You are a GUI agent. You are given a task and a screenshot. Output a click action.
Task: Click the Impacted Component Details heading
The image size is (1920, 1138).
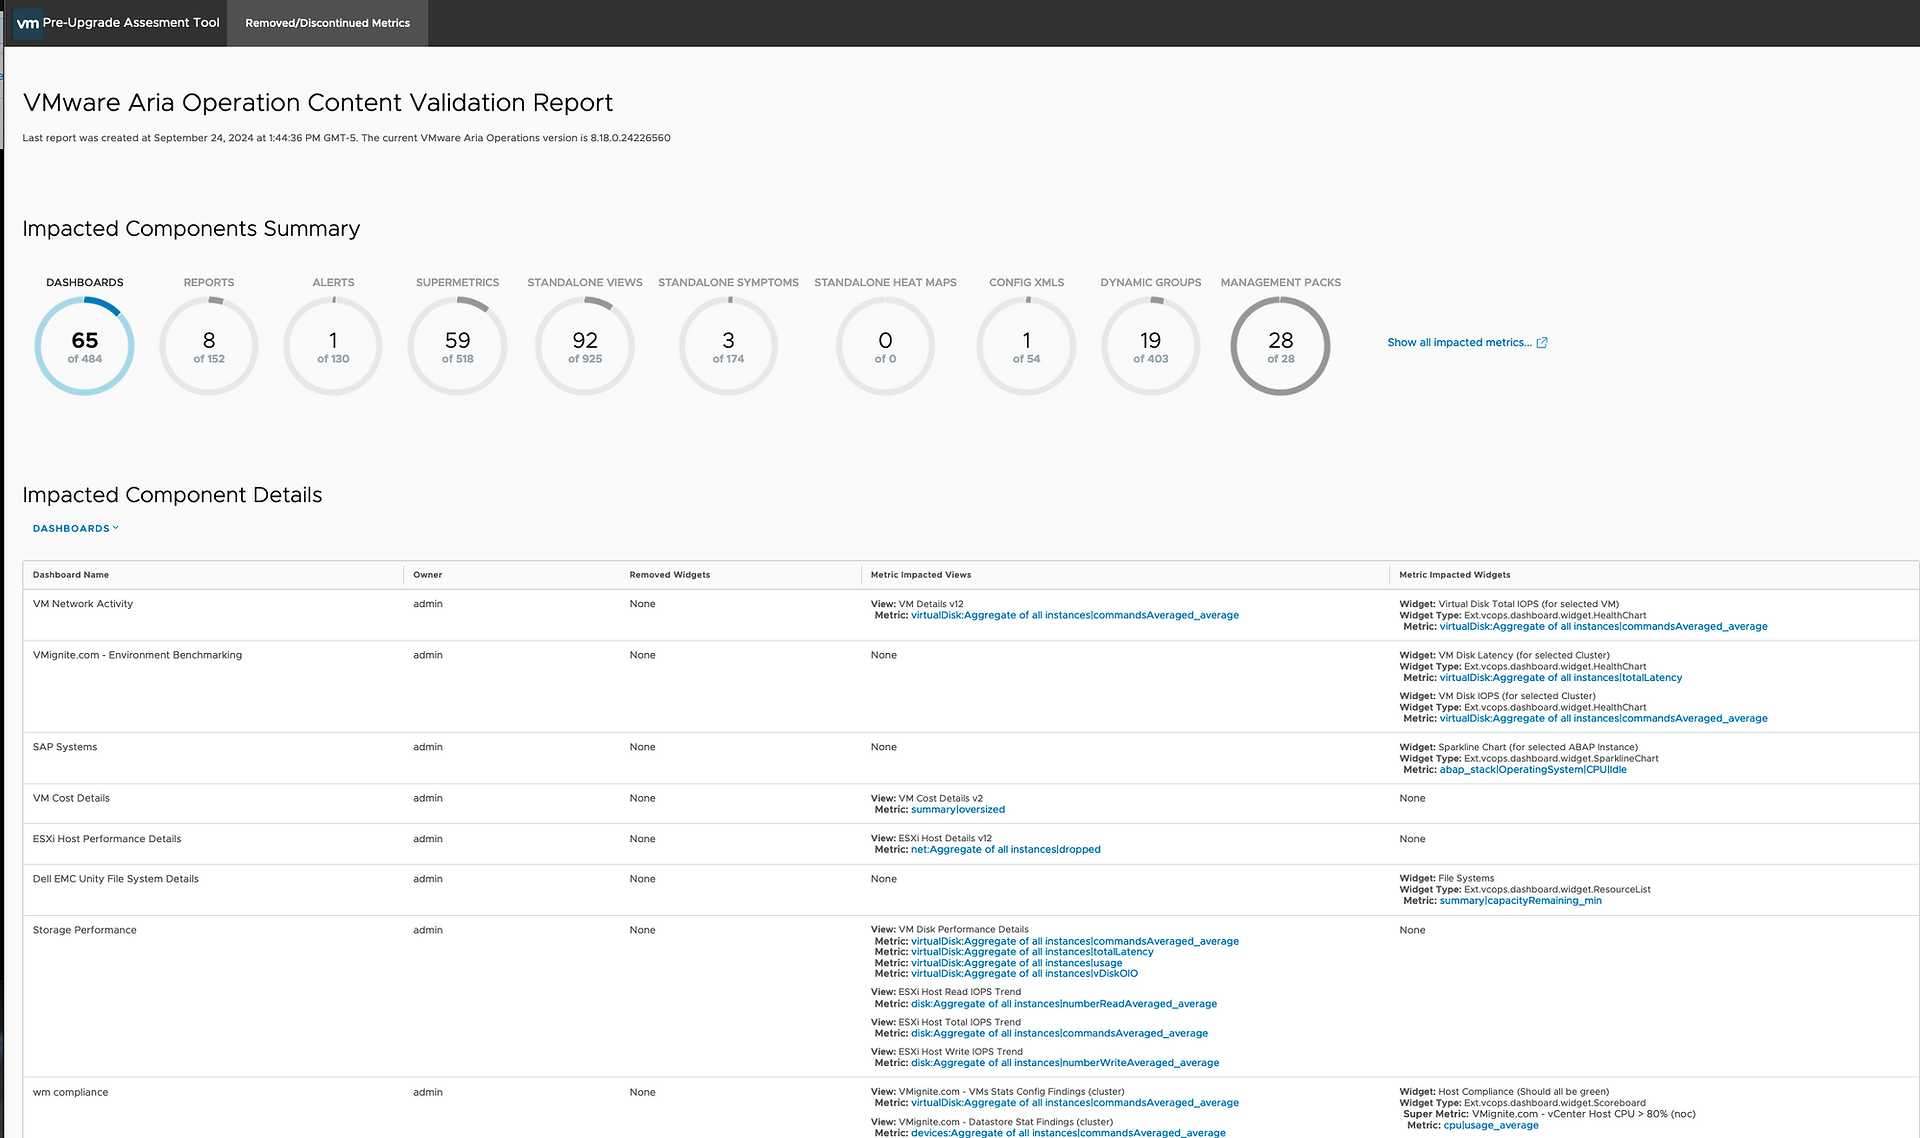click(172, 495)
